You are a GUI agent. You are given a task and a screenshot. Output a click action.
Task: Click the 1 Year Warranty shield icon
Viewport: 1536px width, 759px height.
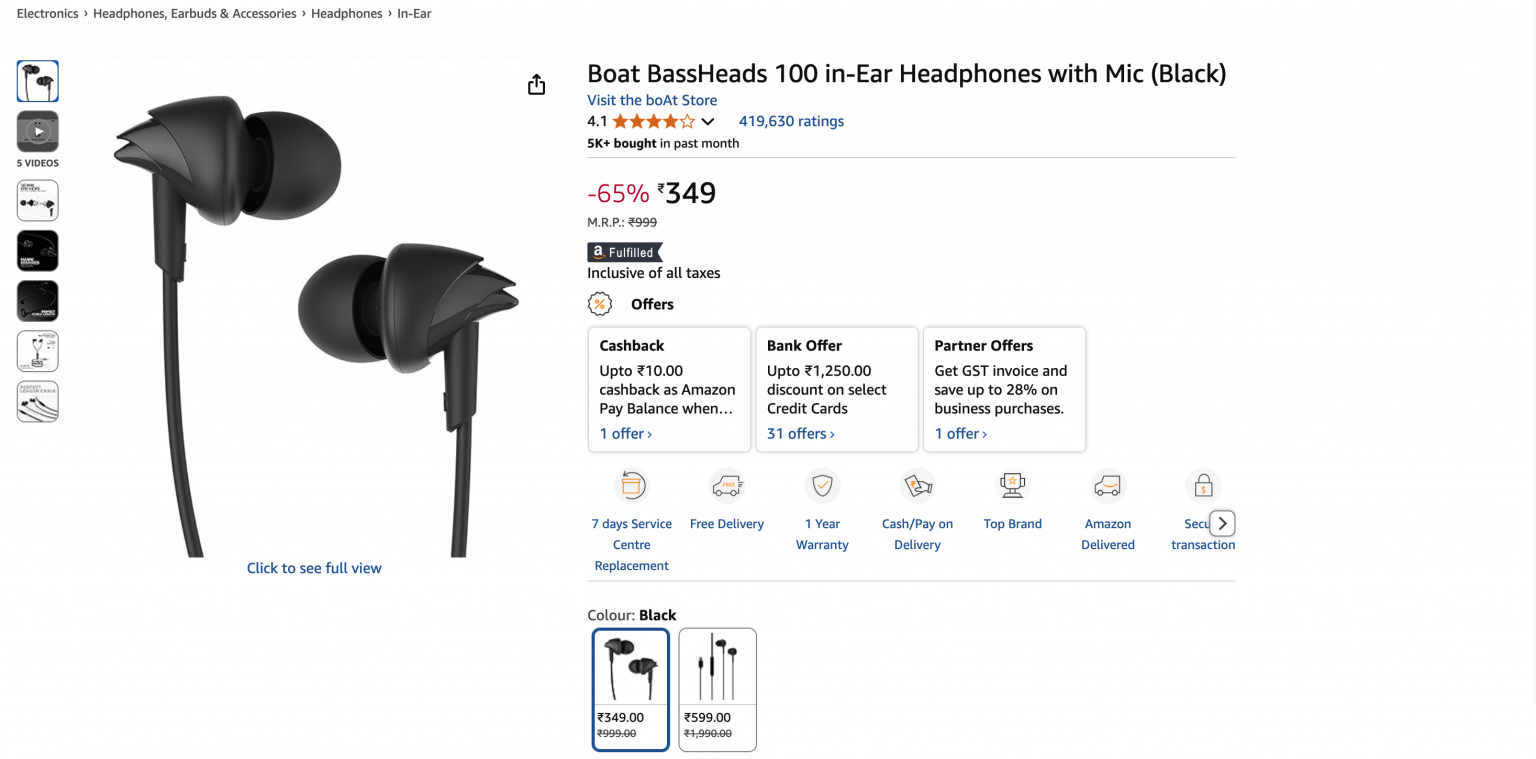[x=822, y=486]
